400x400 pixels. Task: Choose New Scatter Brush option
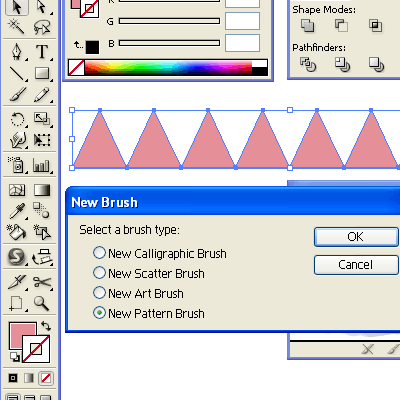pyautogui.click(x=149, y=273)
